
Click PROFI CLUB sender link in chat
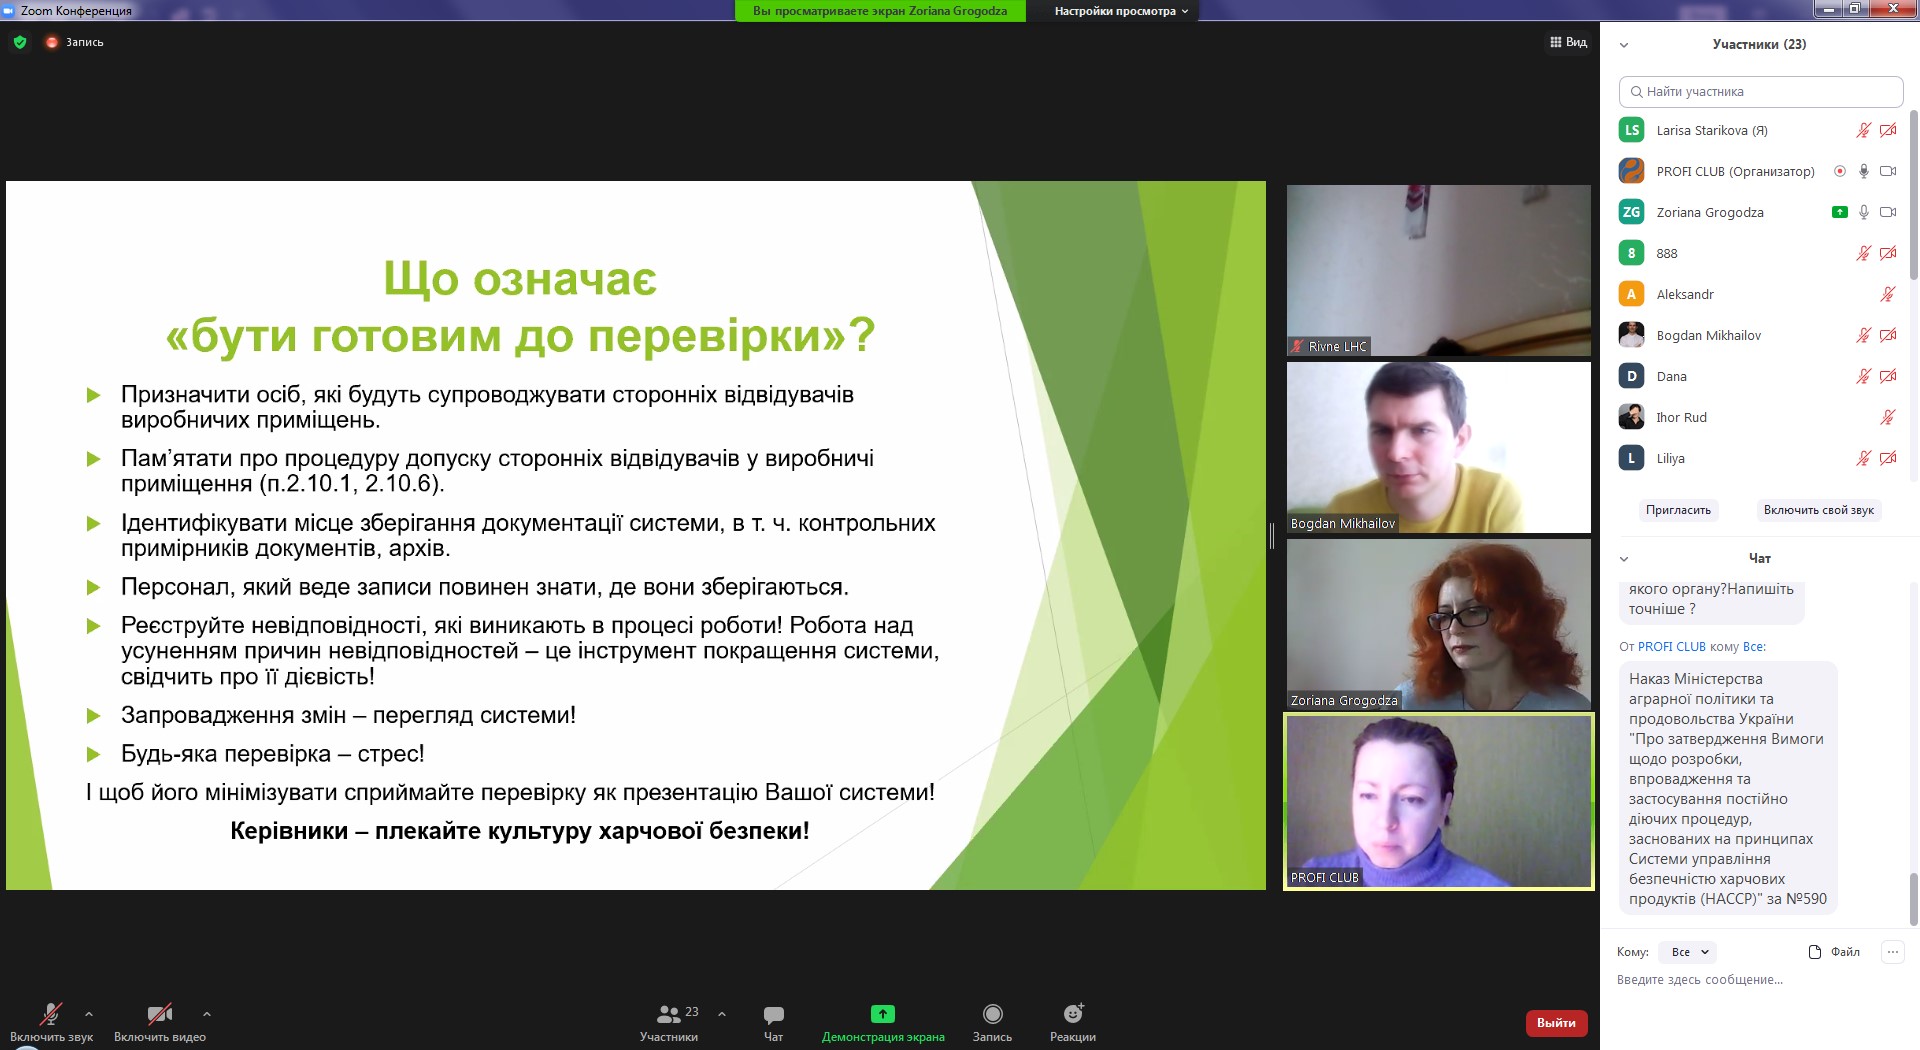pos(1671,647)
